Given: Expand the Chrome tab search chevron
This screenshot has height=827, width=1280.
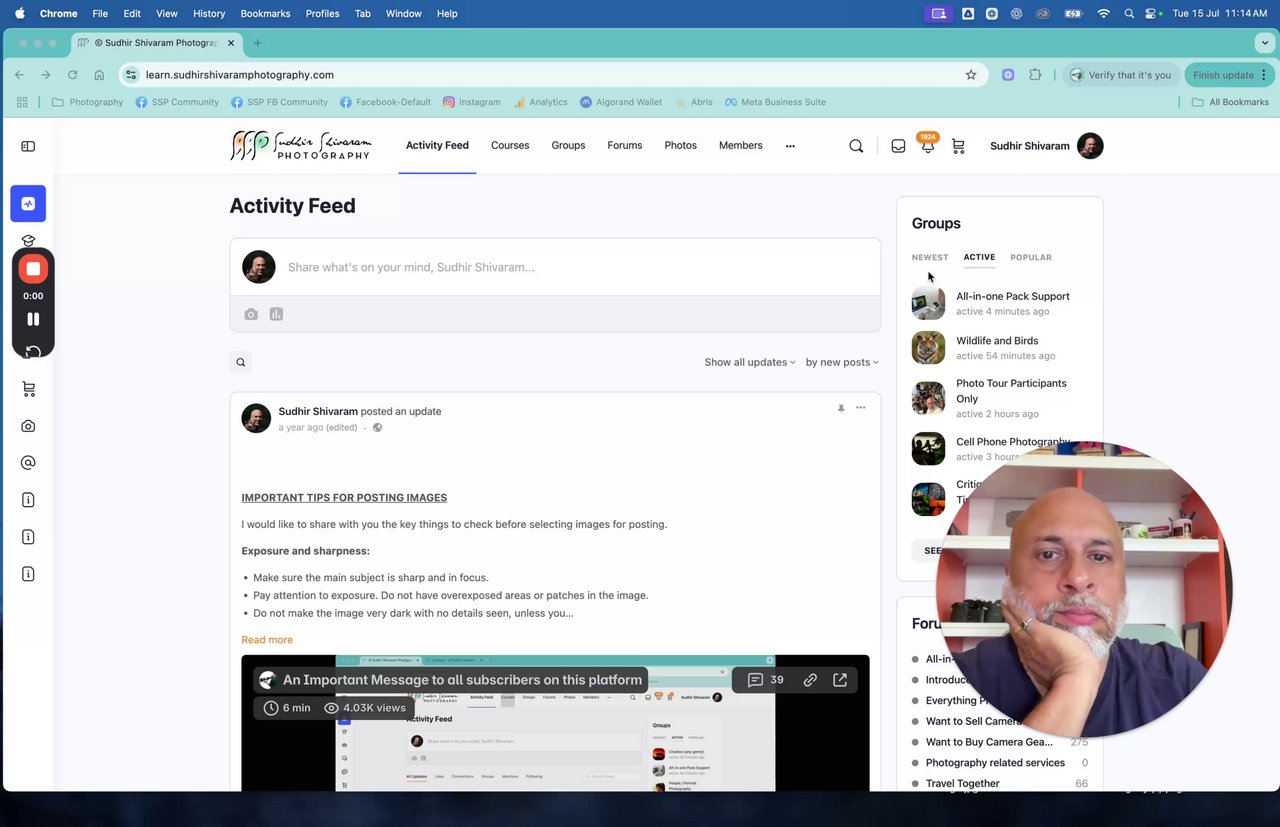Looking at the screenshot, I should pos(1265,43).
